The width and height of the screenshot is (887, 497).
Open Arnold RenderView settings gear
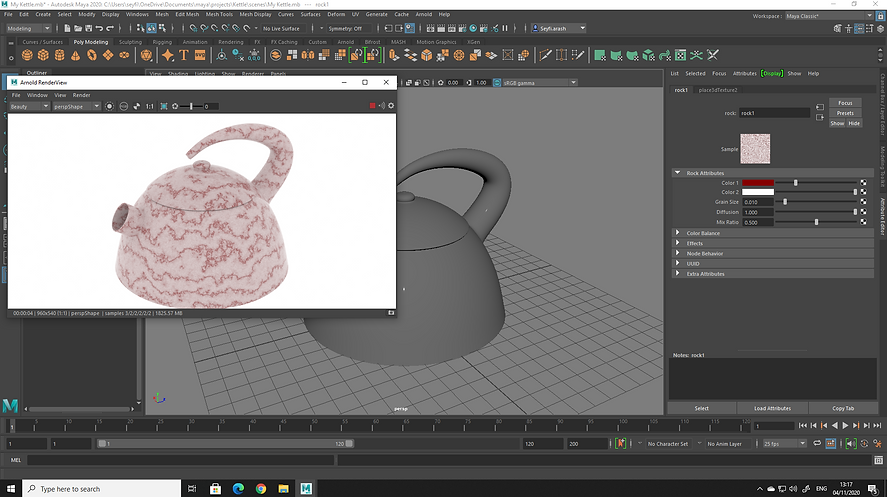391,106
